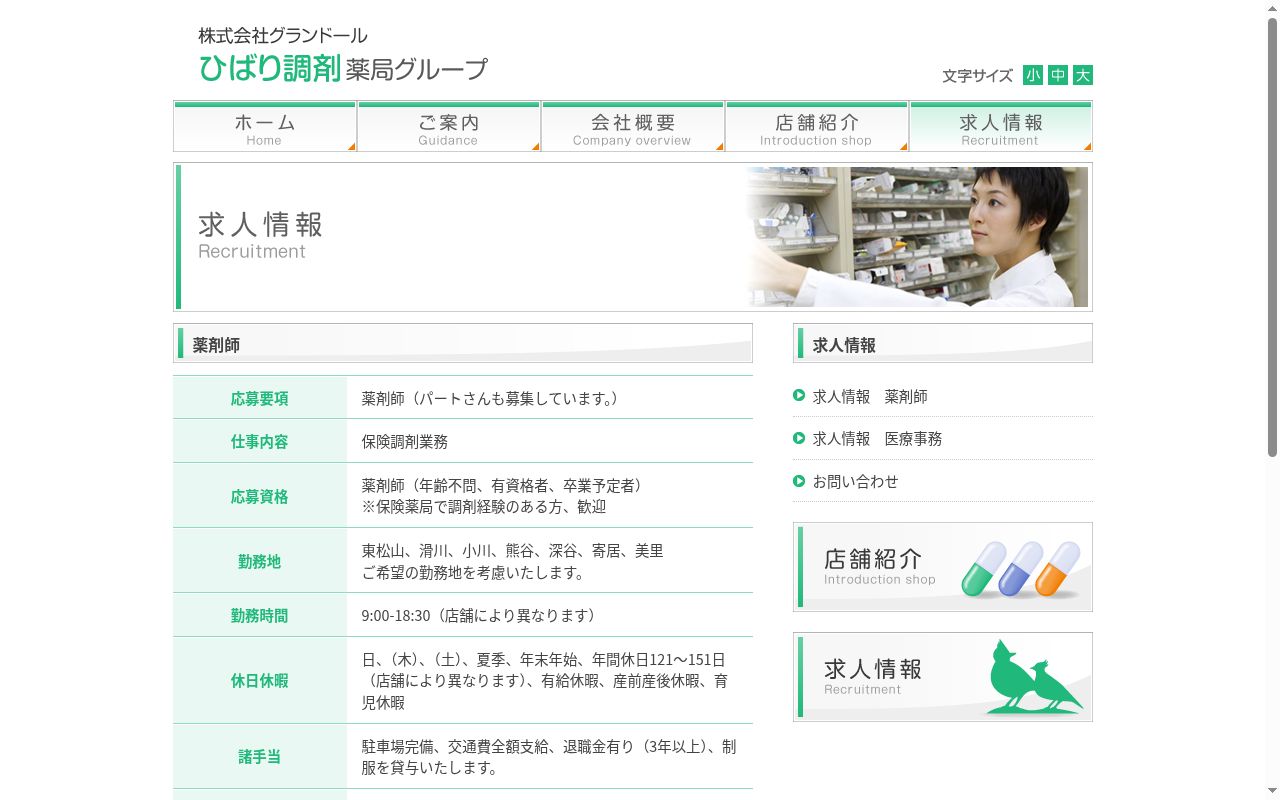Click the 保険調剤業務 cell text
This screenshot has width=1280, height=800.
(405, 441)
